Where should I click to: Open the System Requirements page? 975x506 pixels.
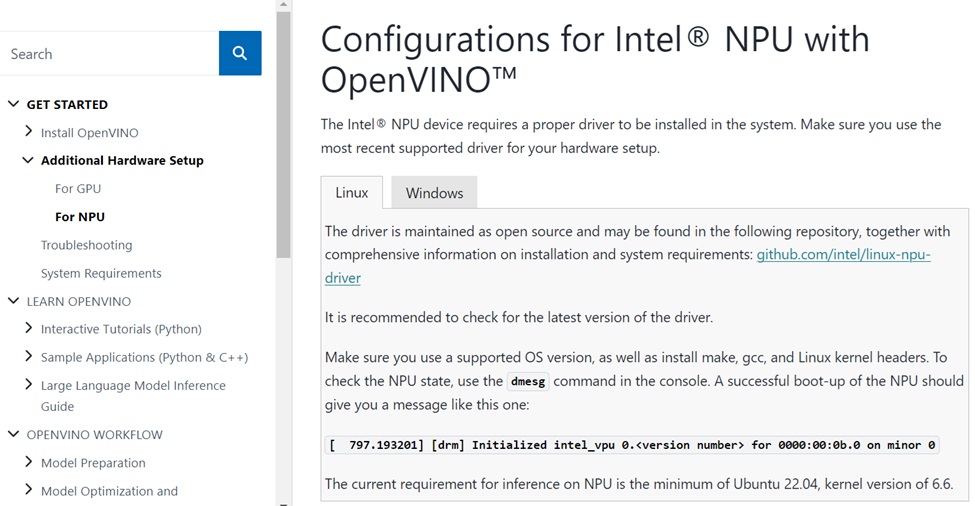(x=101, y=274)
